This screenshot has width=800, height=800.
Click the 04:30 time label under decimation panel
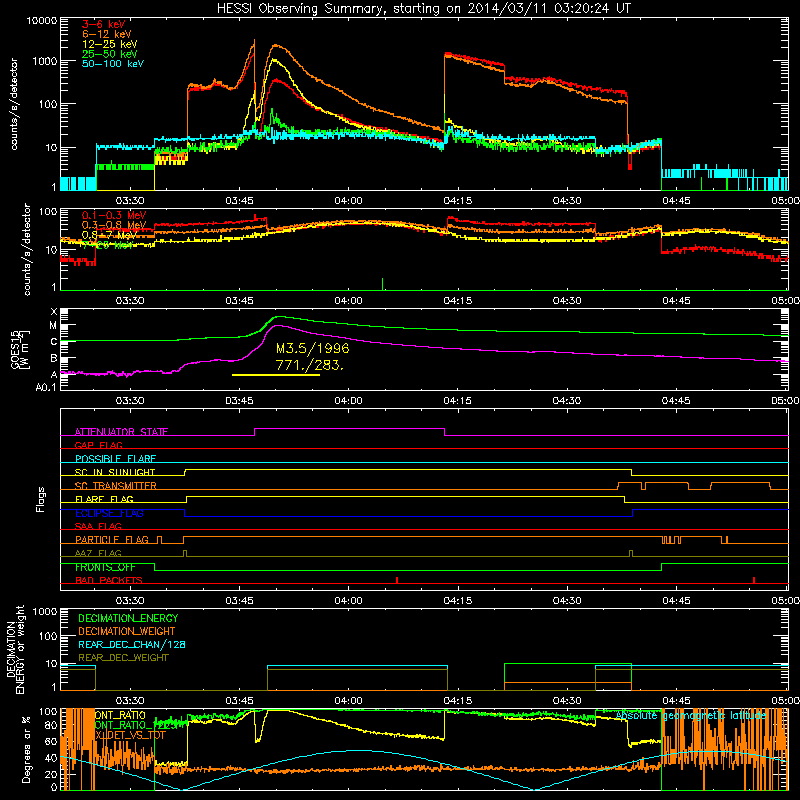(567, 701)
